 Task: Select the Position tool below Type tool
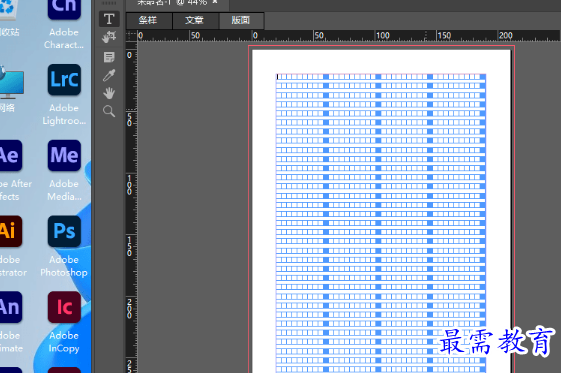[109, 36]
